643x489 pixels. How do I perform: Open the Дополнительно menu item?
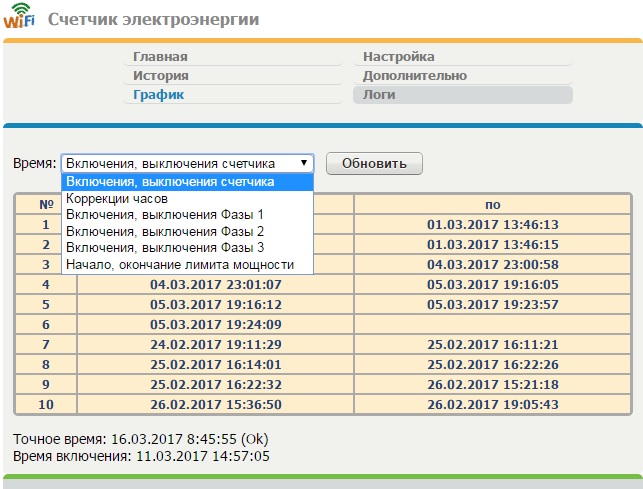click(x=414, y=76)
